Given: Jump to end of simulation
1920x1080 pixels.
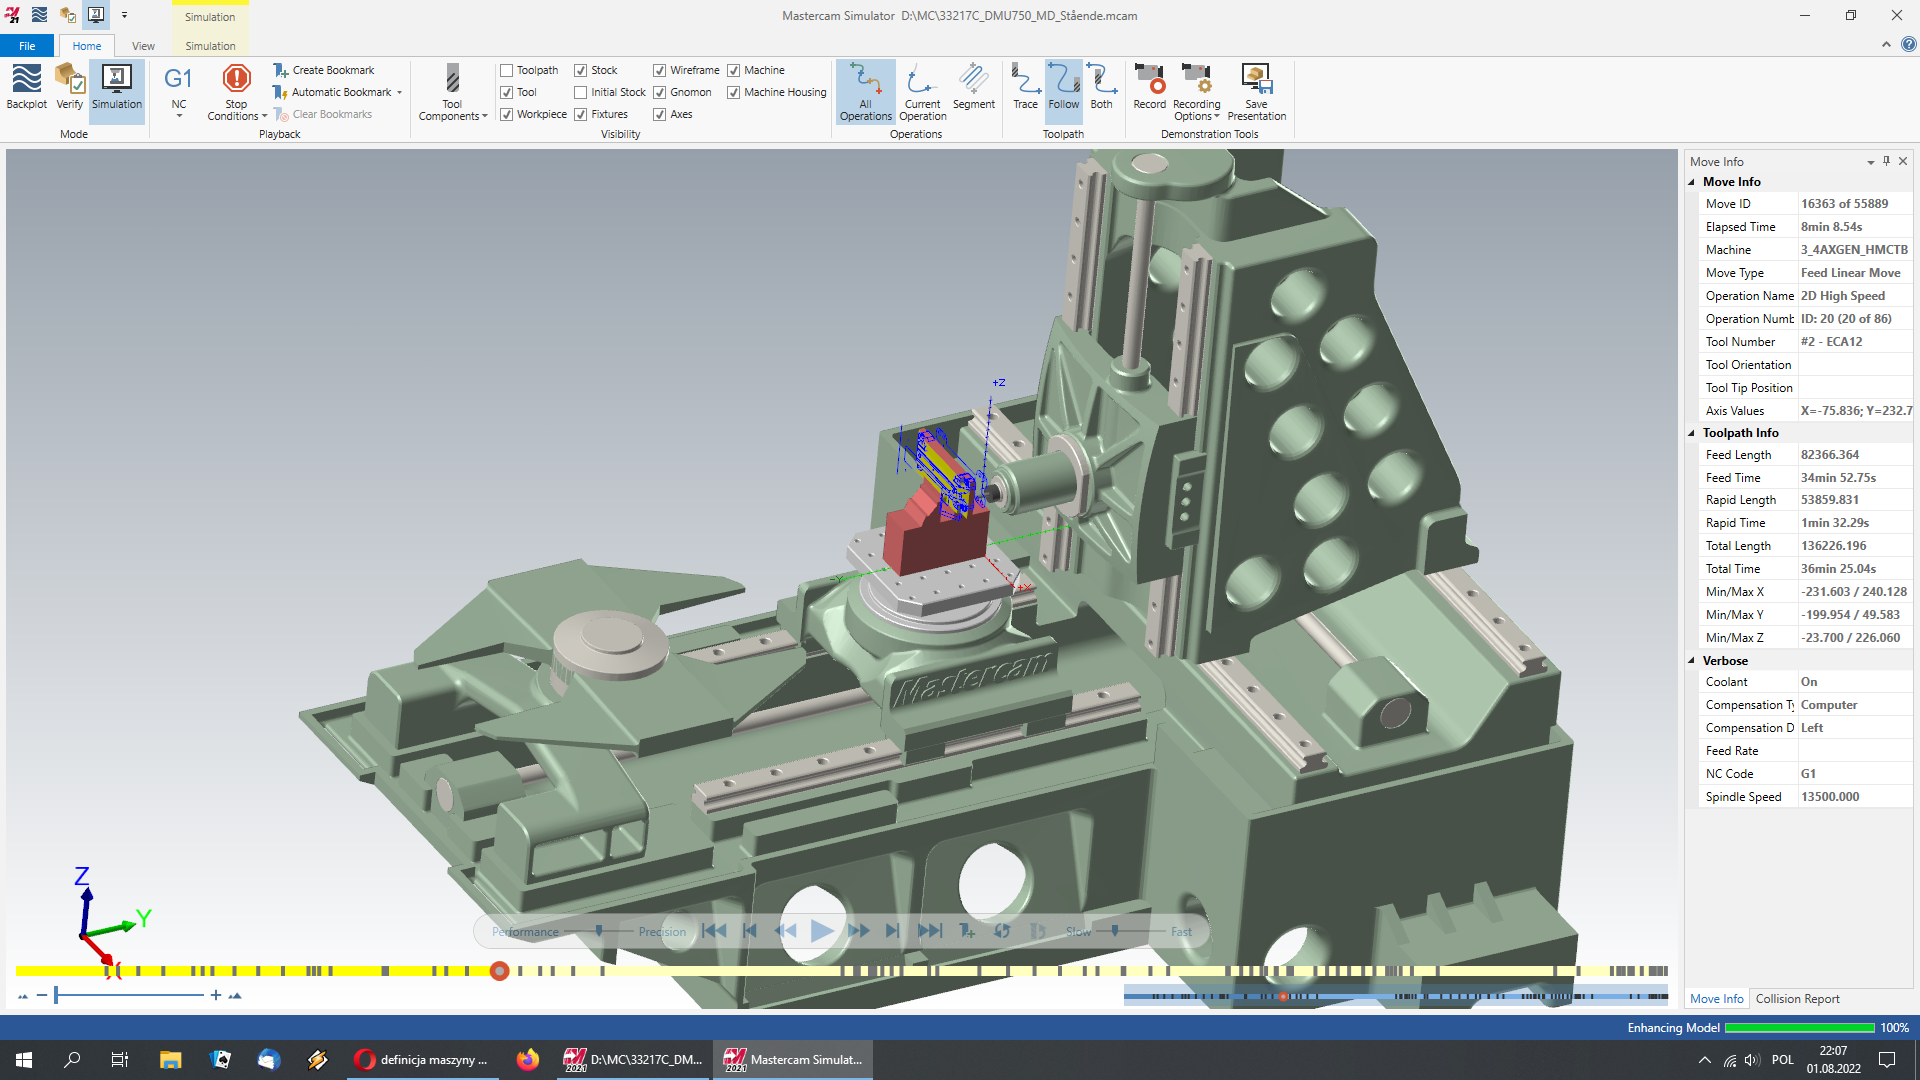Looking at the screenshot, I should click(930, 931).
